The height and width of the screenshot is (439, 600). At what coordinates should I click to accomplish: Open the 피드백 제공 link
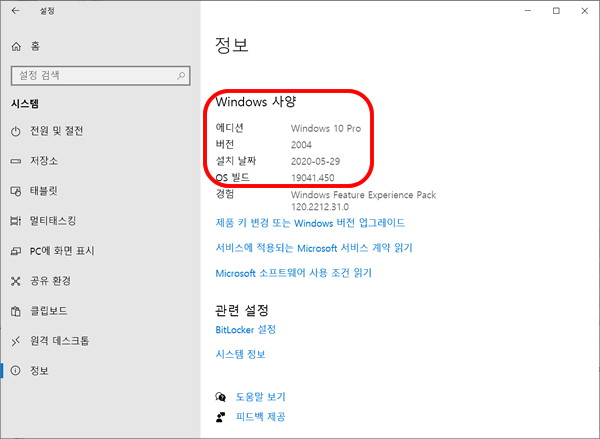pos(261,417)
